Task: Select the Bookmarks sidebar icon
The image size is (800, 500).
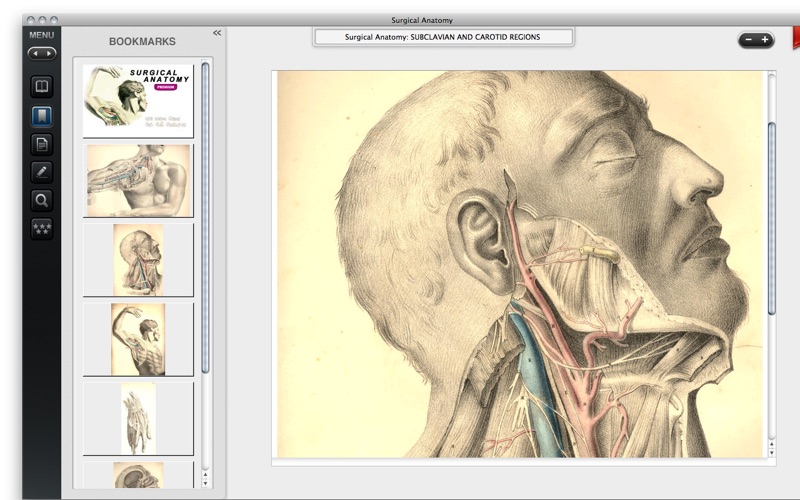Action: click(x=41, y=115)
